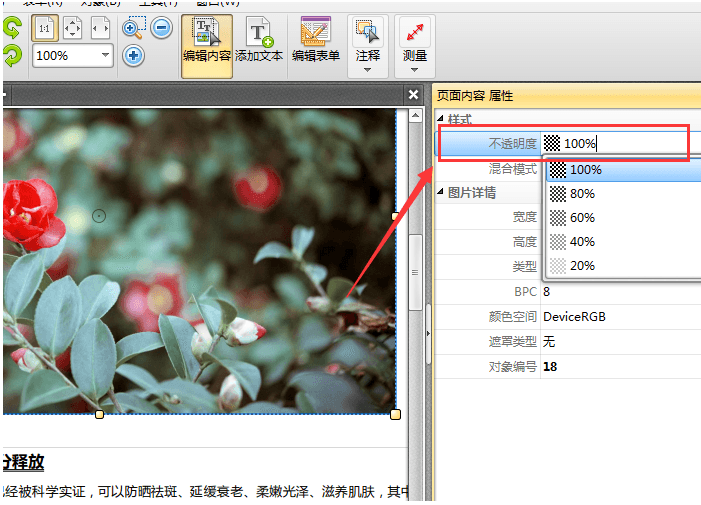Zoom out with minus icon

(x=161, y=28)
